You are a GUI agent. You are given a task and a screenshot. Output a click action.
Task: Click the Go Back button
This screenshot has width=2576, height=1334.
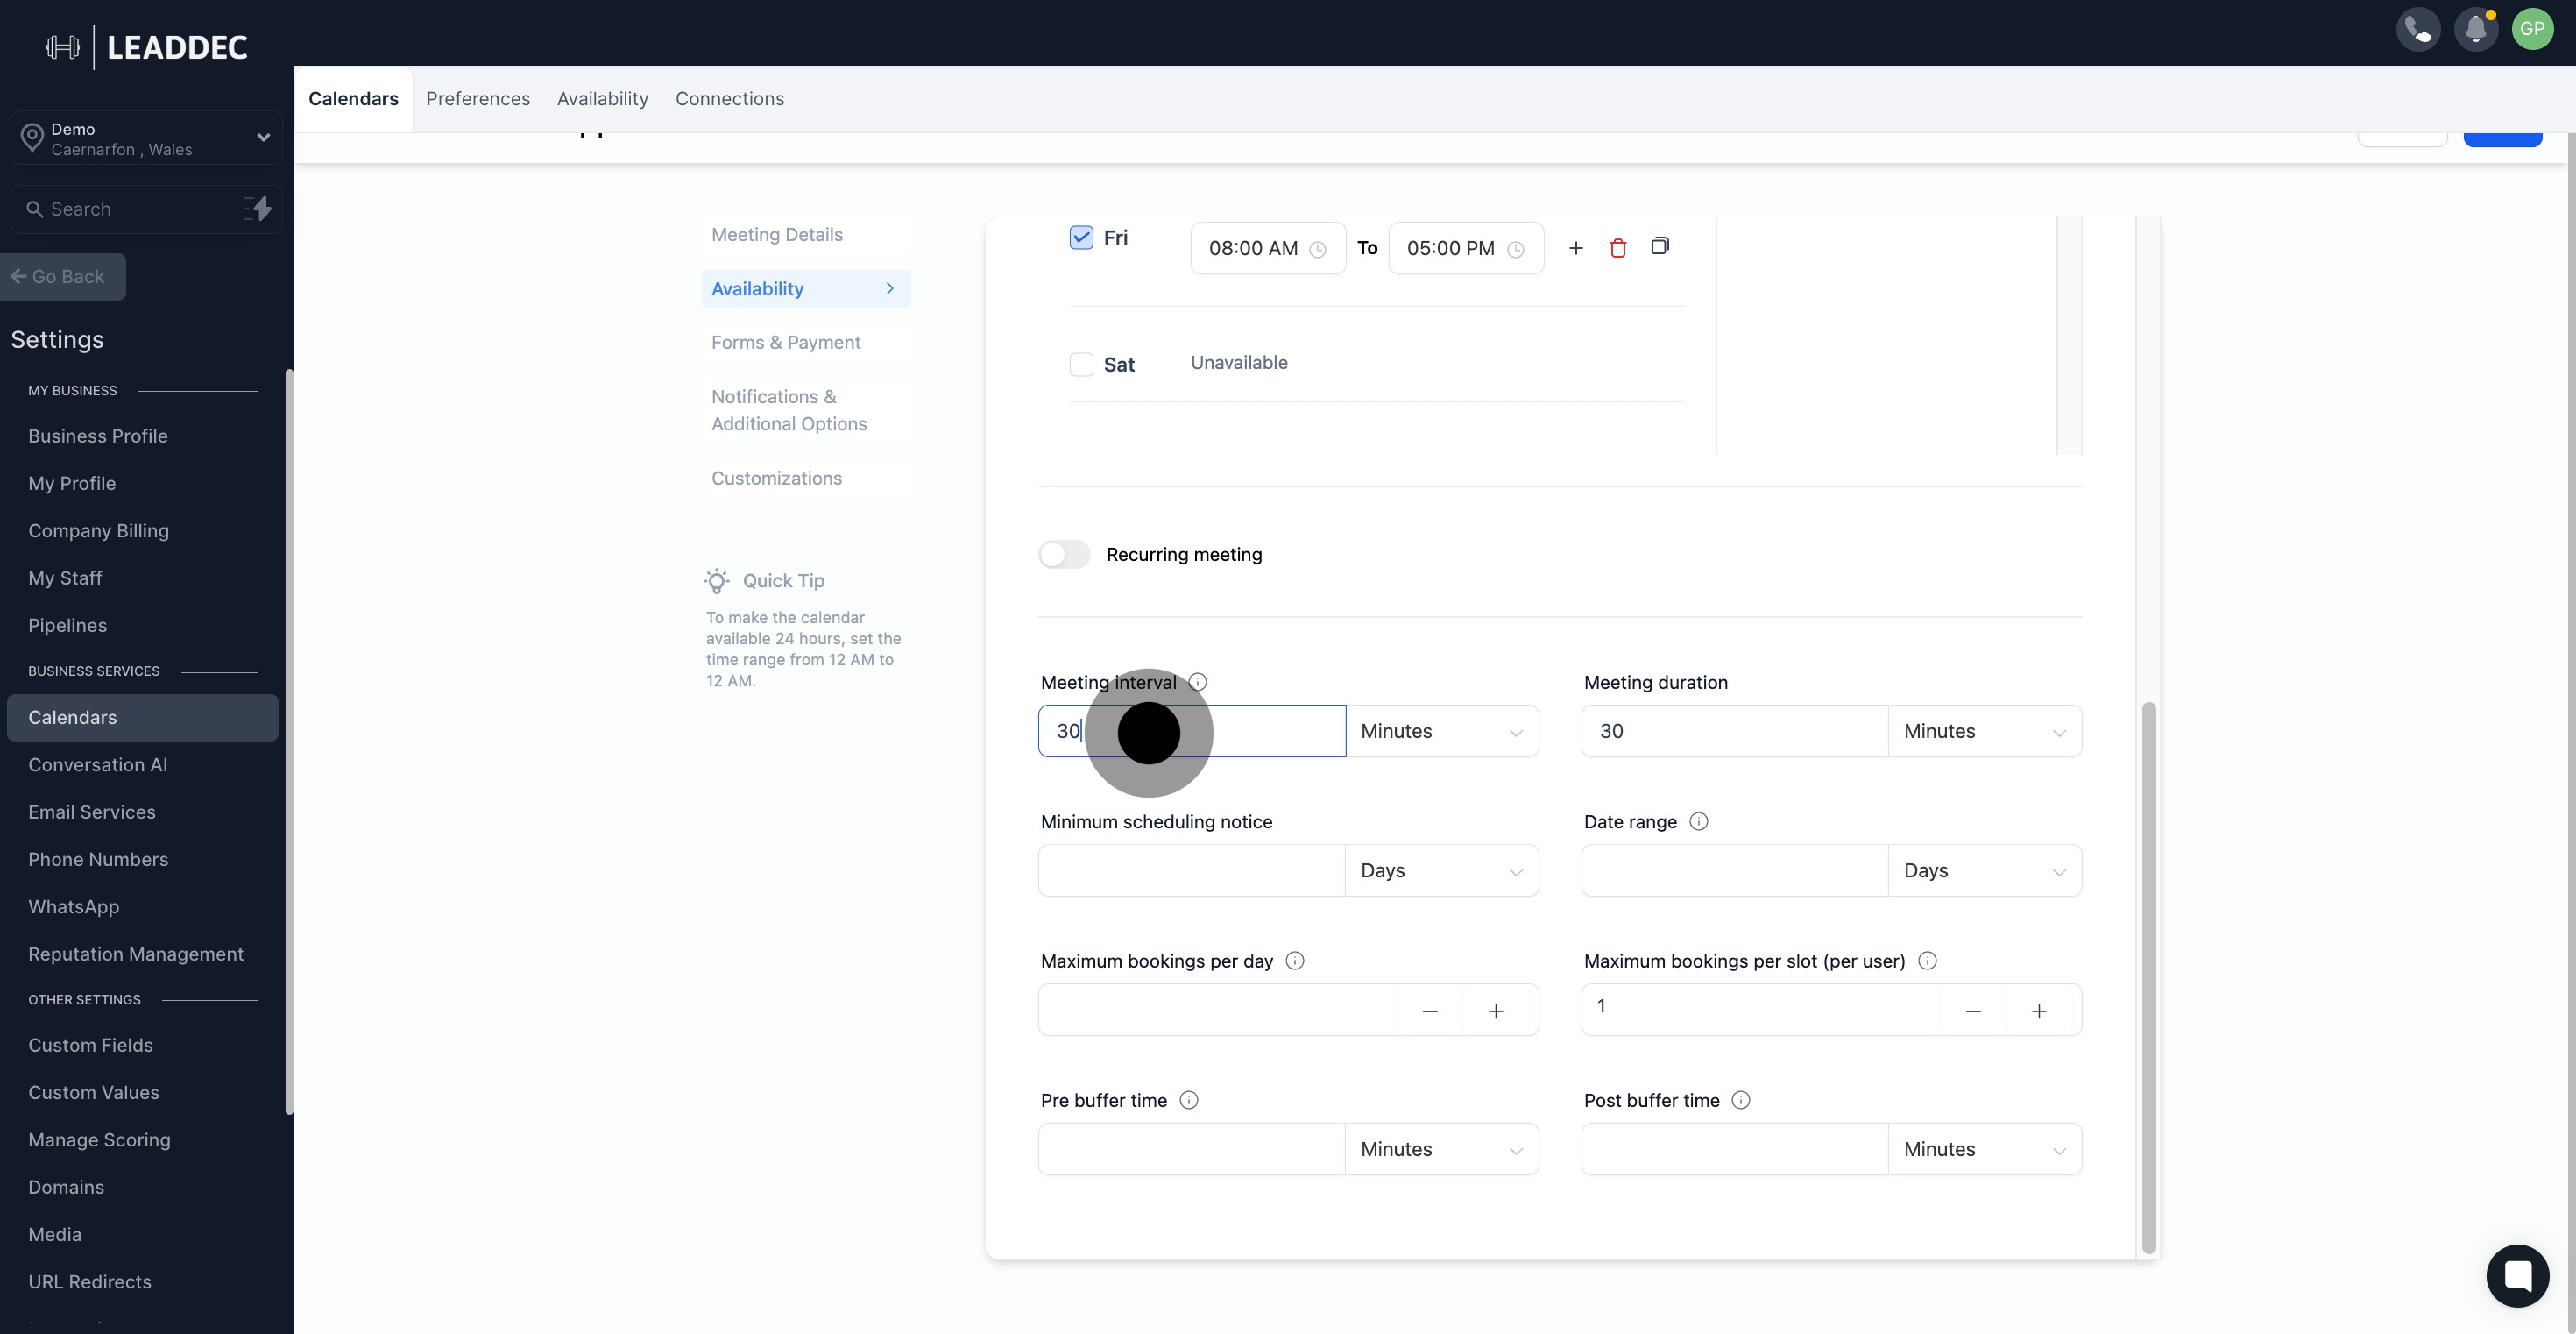(x=61, y=277)
